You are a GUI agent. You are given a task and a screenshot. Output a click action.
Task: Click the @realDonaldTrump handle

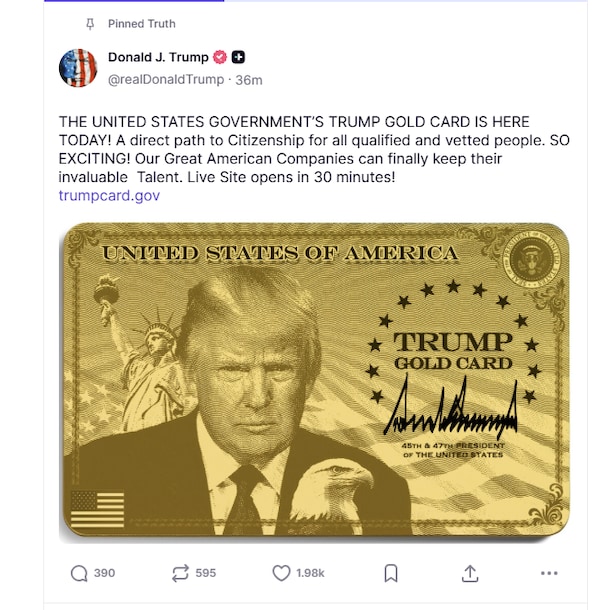pyautogui.click(x=166, y=79)
